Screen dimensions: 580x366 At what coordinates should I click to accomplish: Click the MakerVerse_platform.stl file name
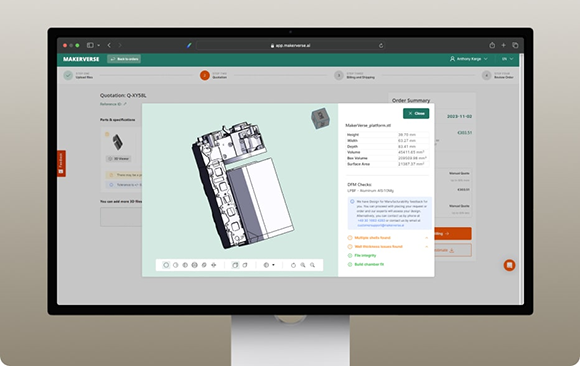(x=368, y=125)
